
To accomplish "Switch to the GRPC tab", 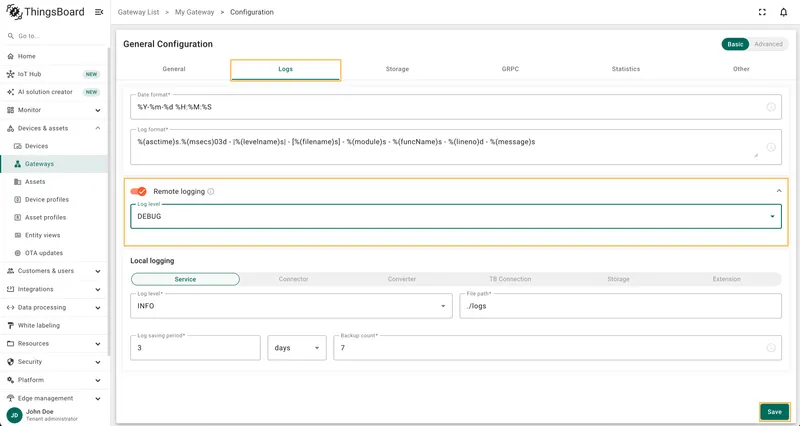I will tap(510, 69).
